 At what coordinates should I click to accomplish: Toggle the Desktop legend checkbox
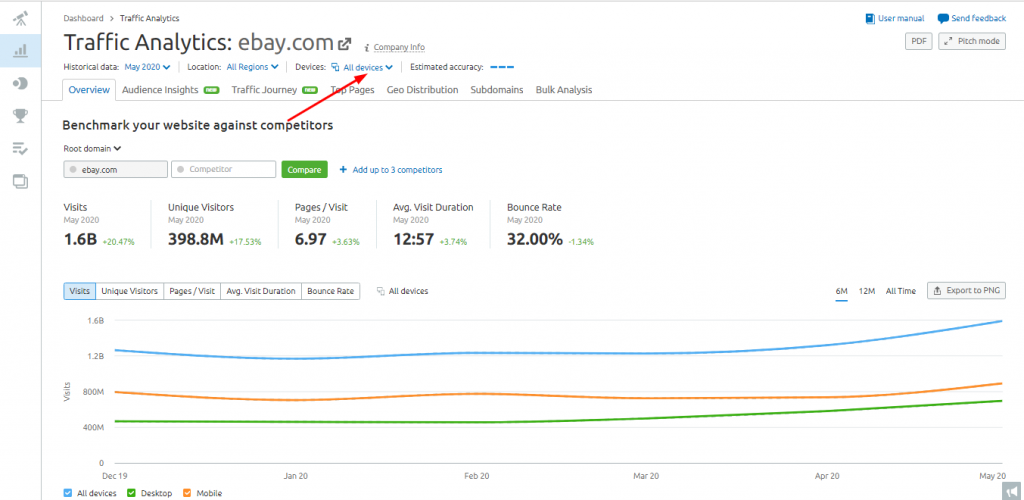pyautogui.click(x=131, y=493)
